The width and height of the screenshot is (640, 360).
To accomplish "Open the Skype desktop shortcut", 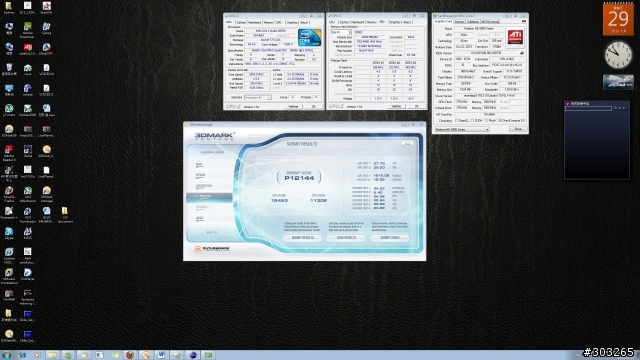I will coord(9,232).
